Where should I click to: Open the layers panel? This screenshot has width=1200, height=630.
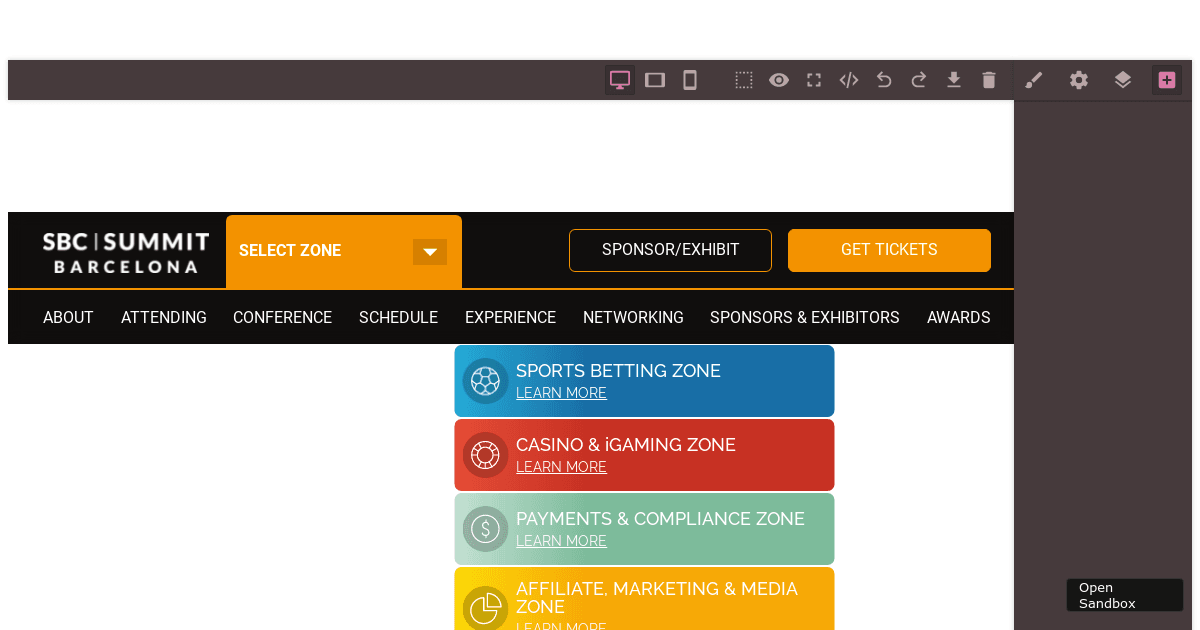pos(1123,80)
